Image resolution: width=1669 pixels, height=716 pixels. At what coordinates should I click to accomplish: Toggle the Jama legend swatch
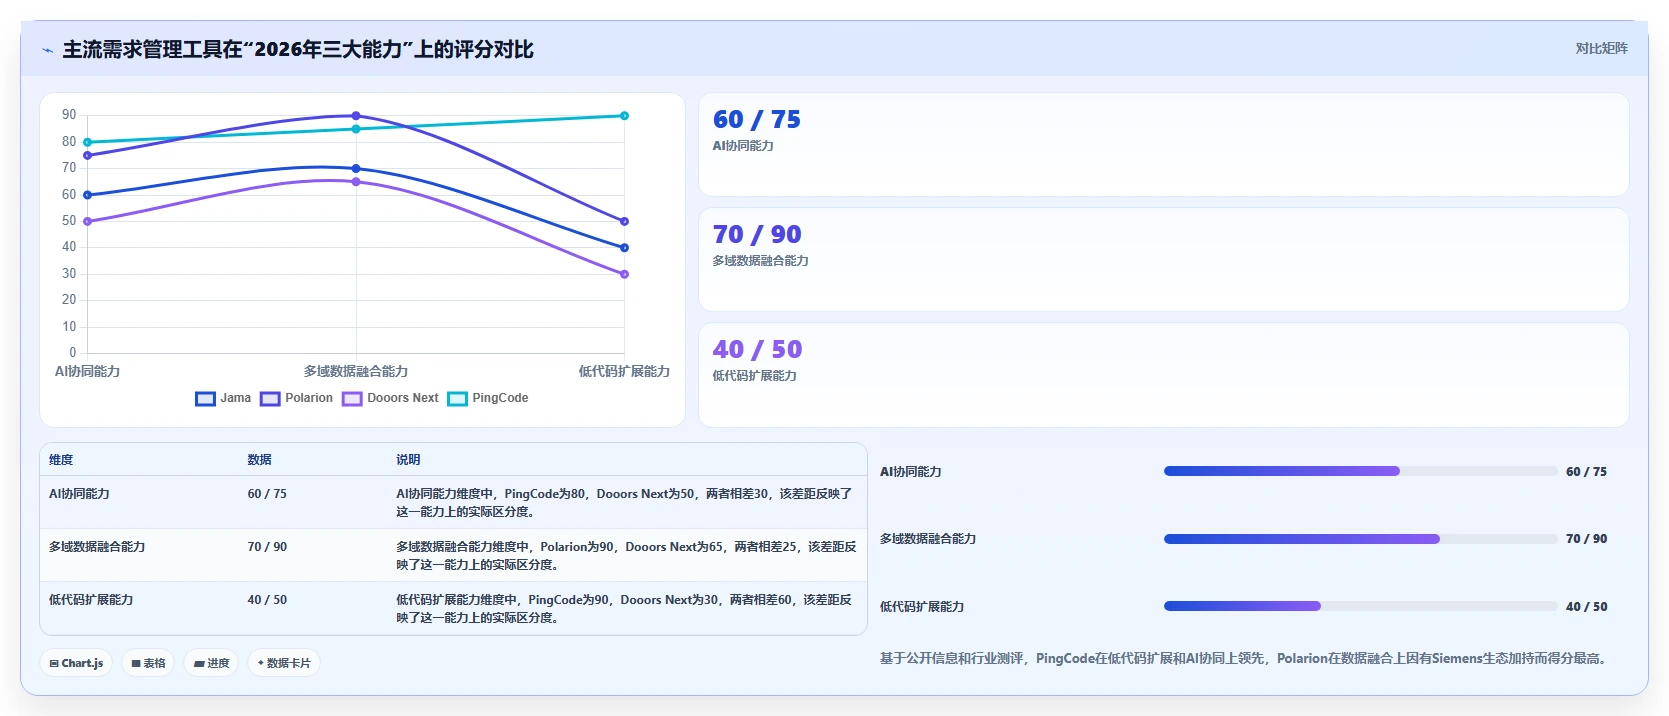click(205, 398)
